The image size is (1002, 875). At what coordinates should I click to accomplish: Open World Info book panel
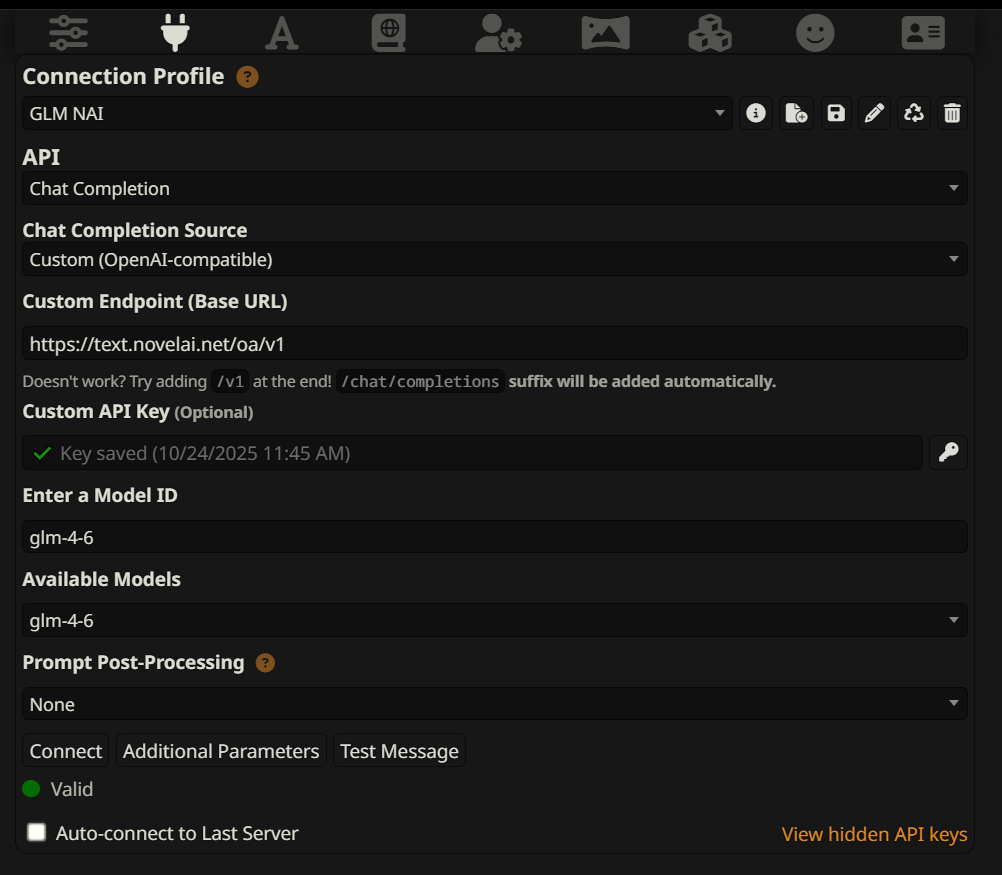(389, 33)
